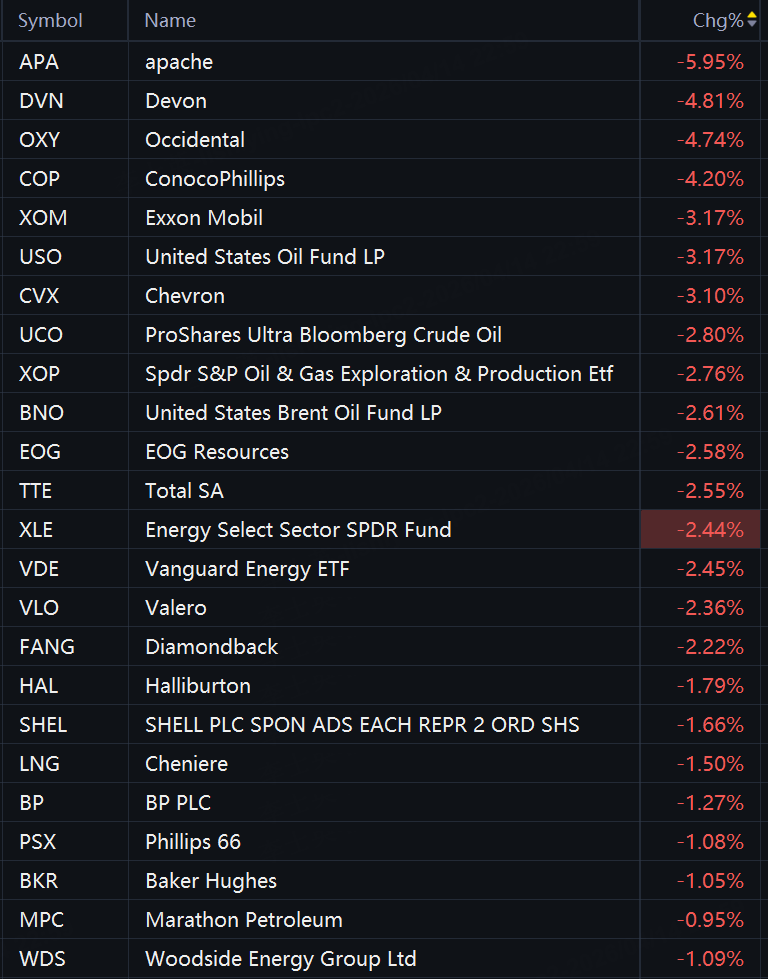This screenshot has width=768, height=979.
Task: Click the Chg% column header label
Action: coord(717,20)
